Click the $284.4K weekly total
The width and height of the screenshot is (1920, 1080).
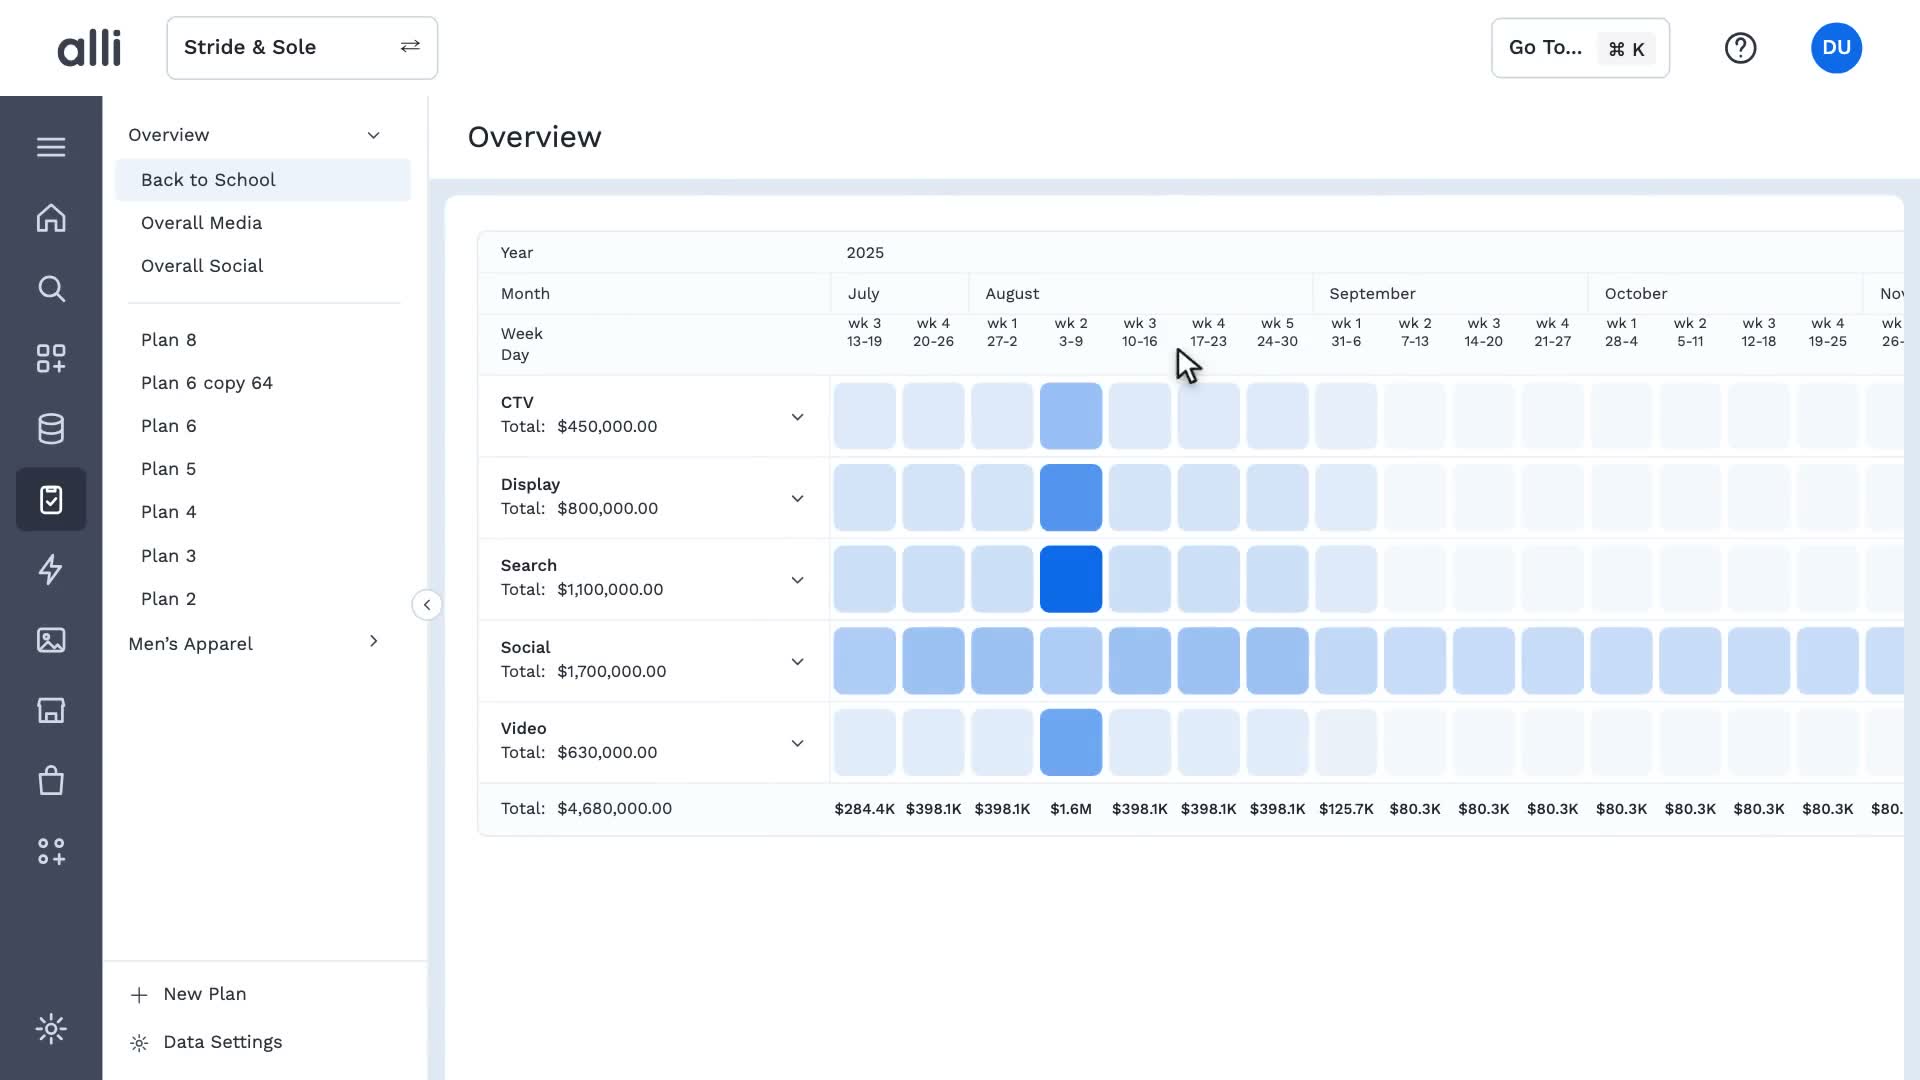tap(864, 809)
